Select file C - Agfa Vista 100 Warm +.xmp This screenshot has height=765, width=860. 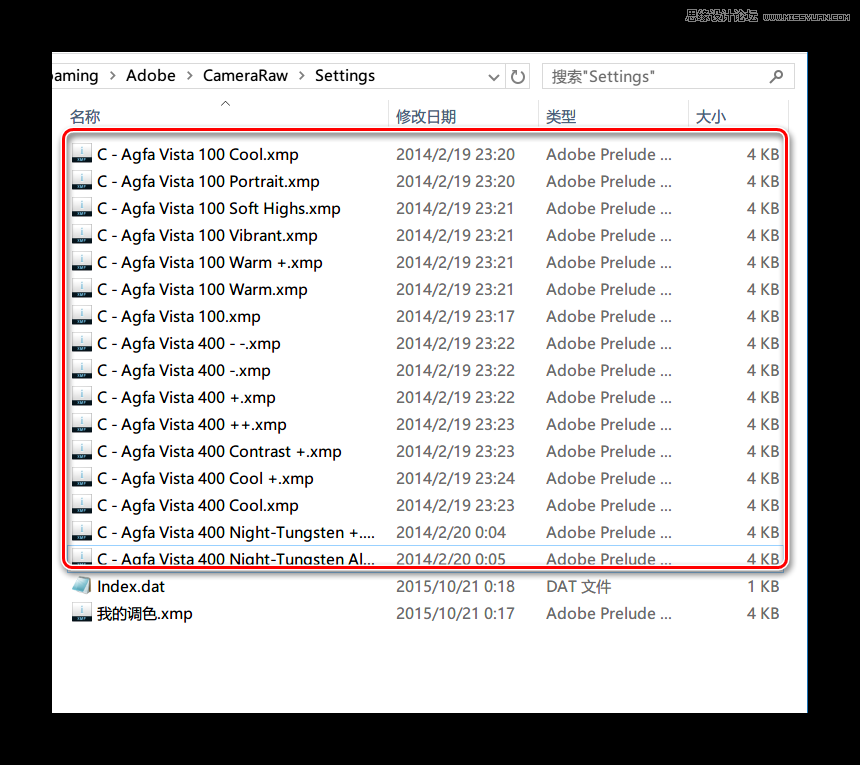click(210, 263)
